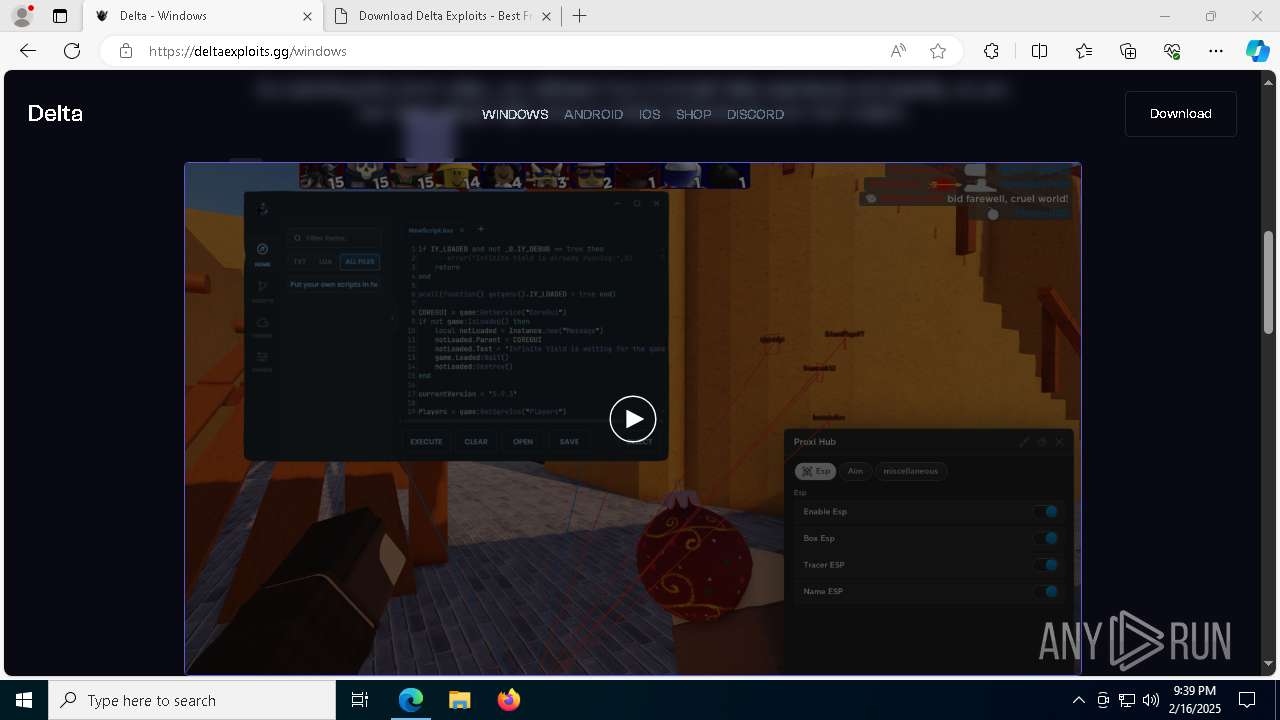This screenshot has width=1280, height=720.
Task: Switch to Download Delta Exploits tab
Action: point(443,16)
